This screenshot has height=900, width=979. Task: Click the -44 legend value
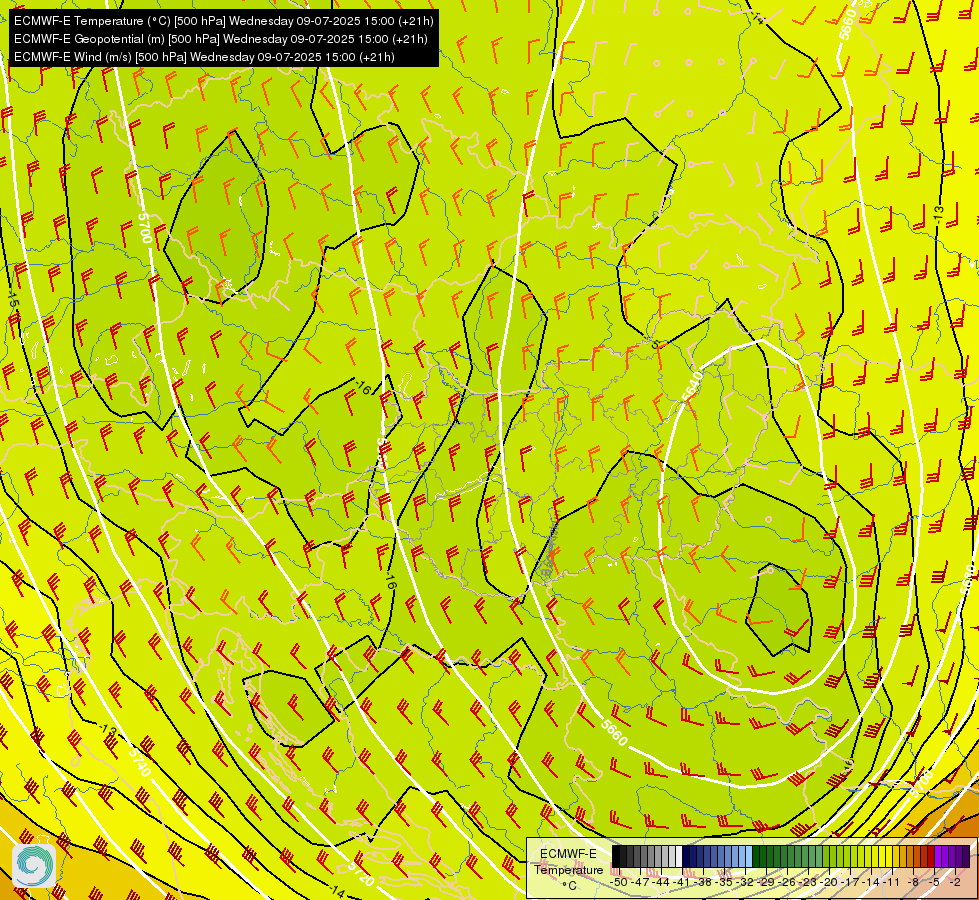tap(661, 882)
